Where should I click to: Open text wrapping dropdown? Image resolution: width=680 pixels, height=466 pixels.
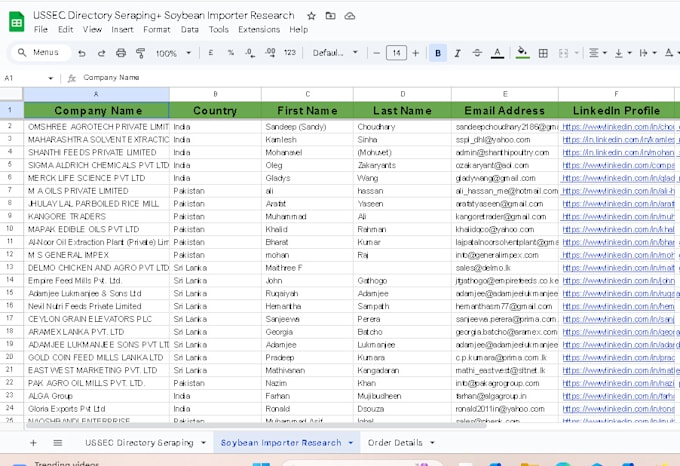[x=648, y=53]
